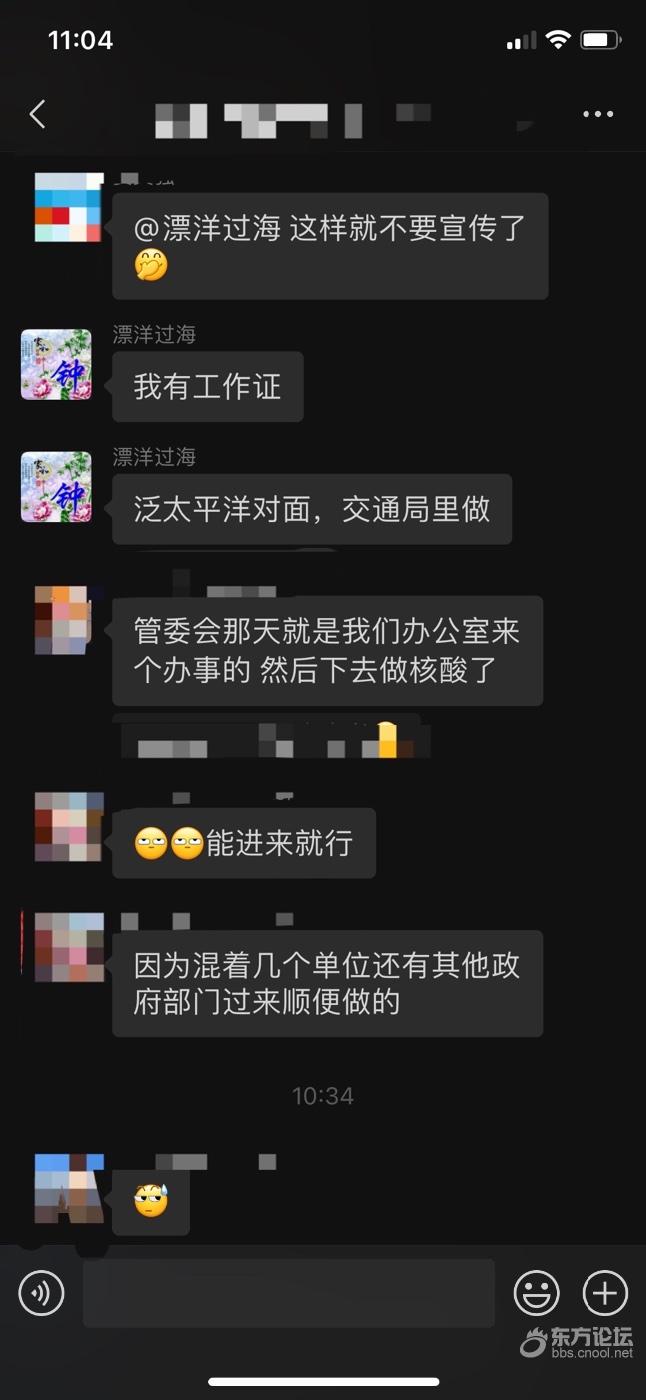
Task: Tap the 能进来就行 message bubble
Action: (x=244, y=843)
